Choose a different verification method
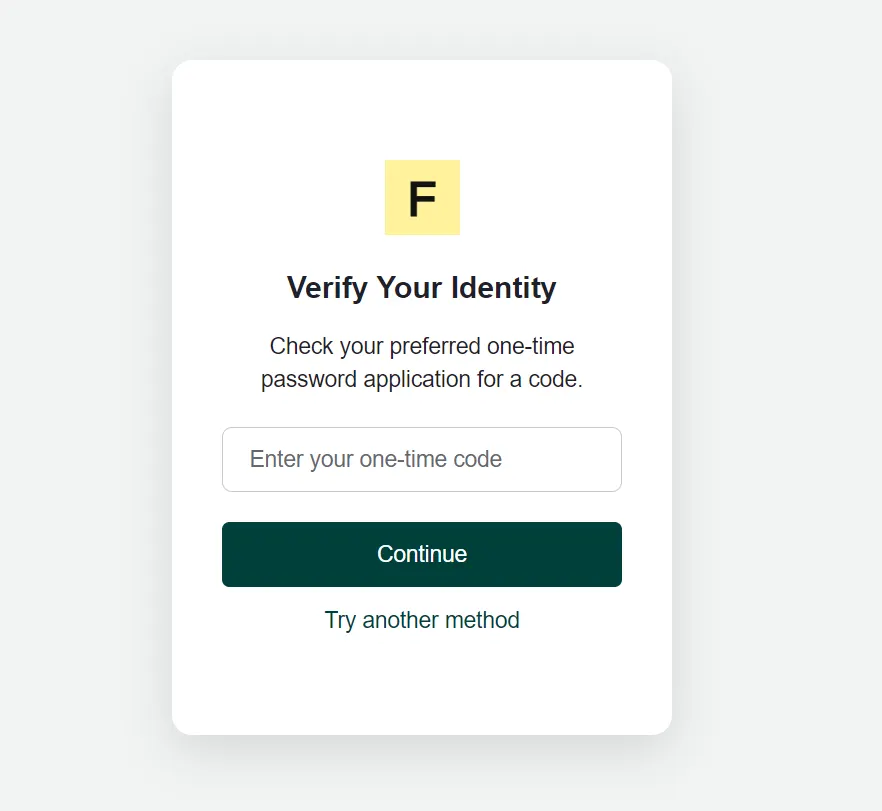 click(x=422, y=620)
